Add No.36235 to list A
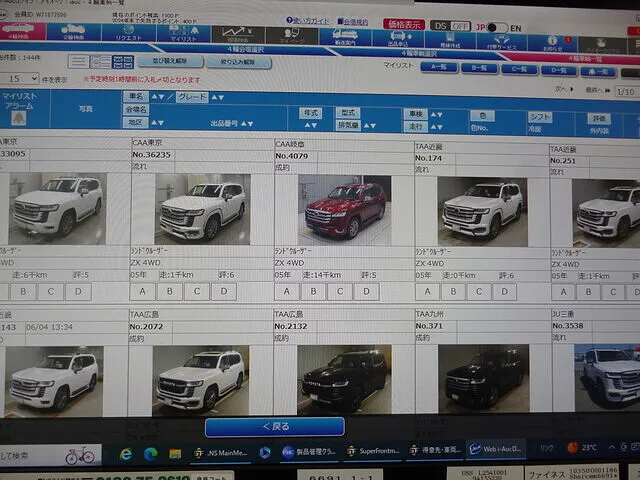 (142, 291)
